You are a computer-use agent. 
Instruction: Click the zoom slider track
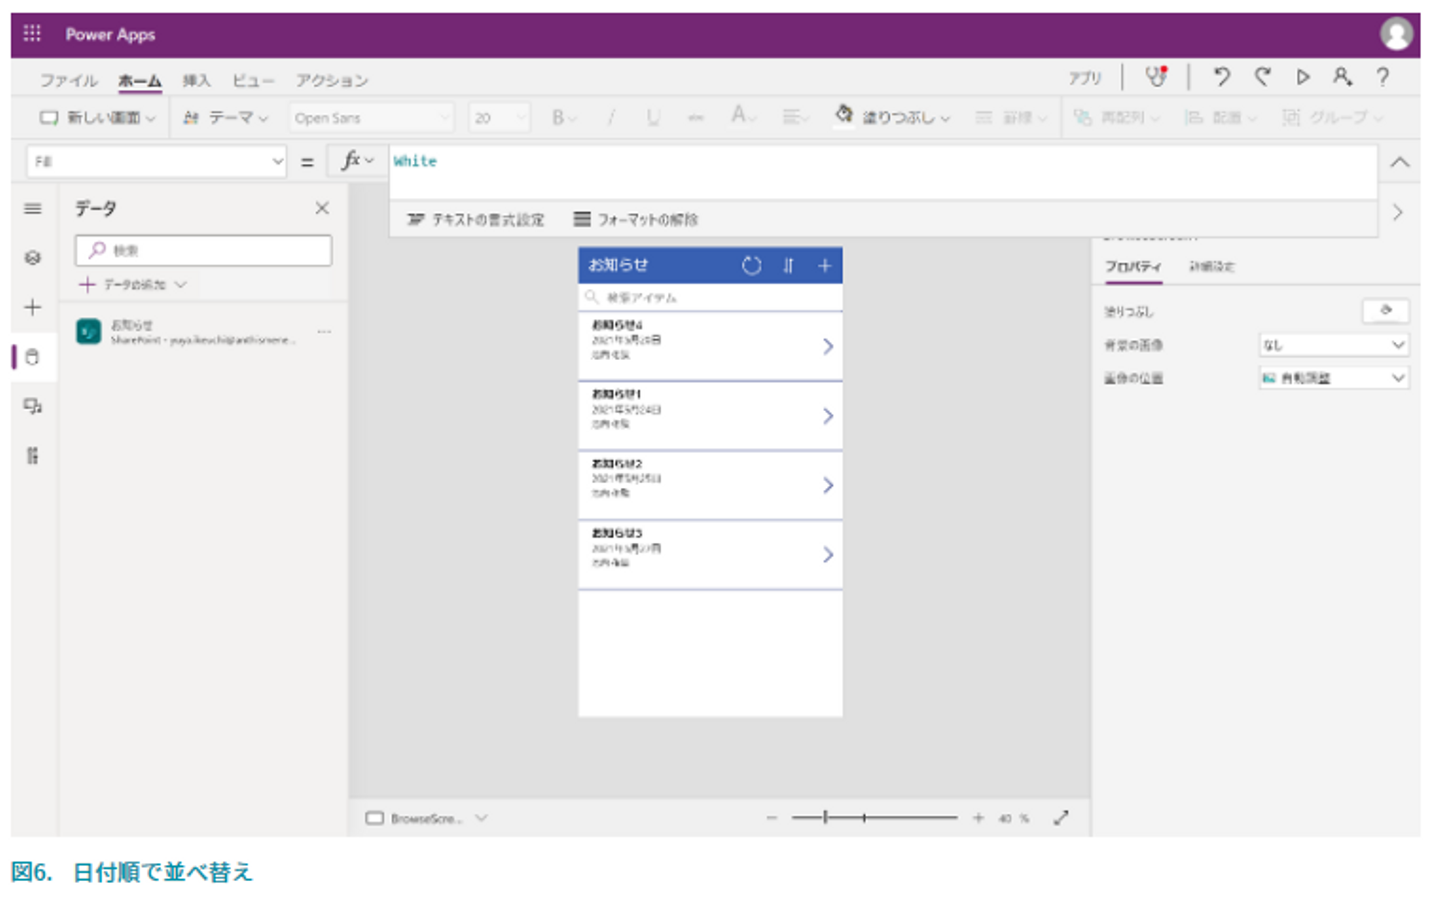pos(874,818)
